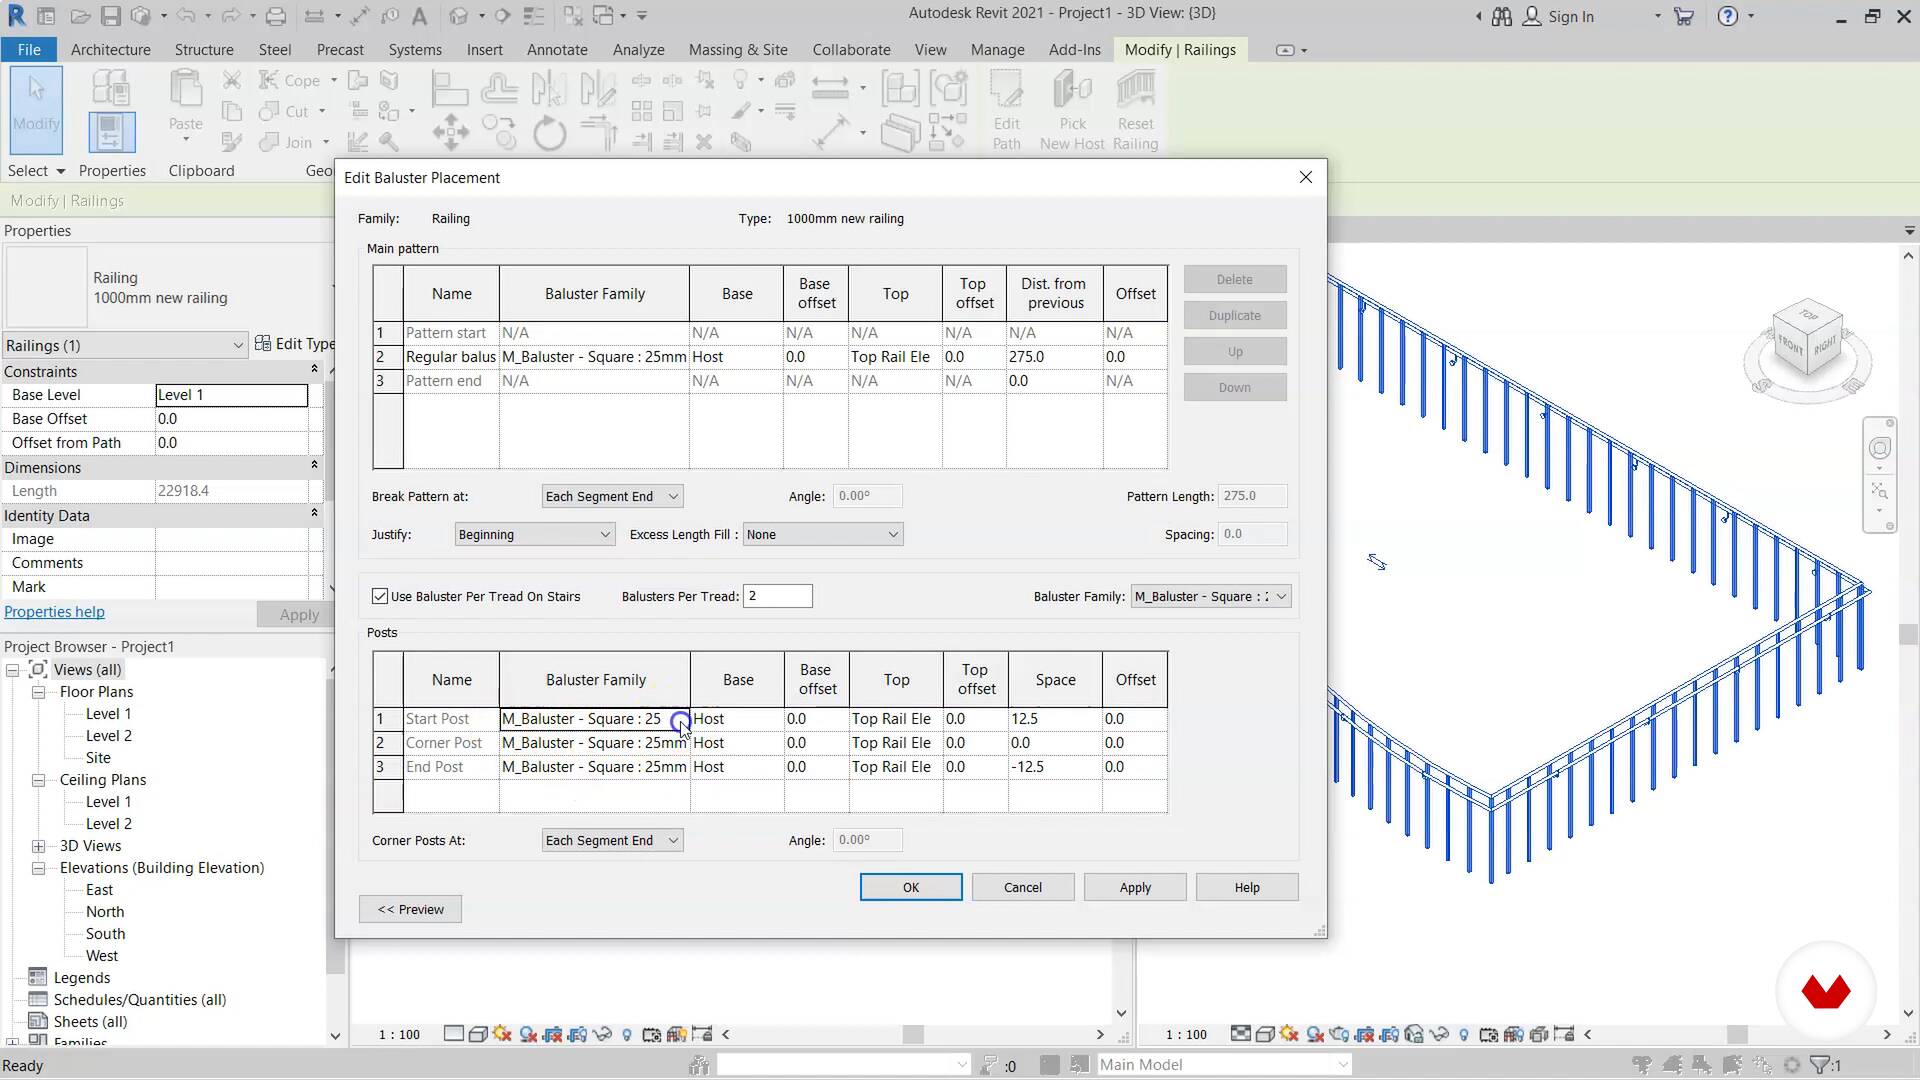This screenshot has width=1920, height=1080.
Task: Open the Properties help link
Action: click(x=54, y=612)
